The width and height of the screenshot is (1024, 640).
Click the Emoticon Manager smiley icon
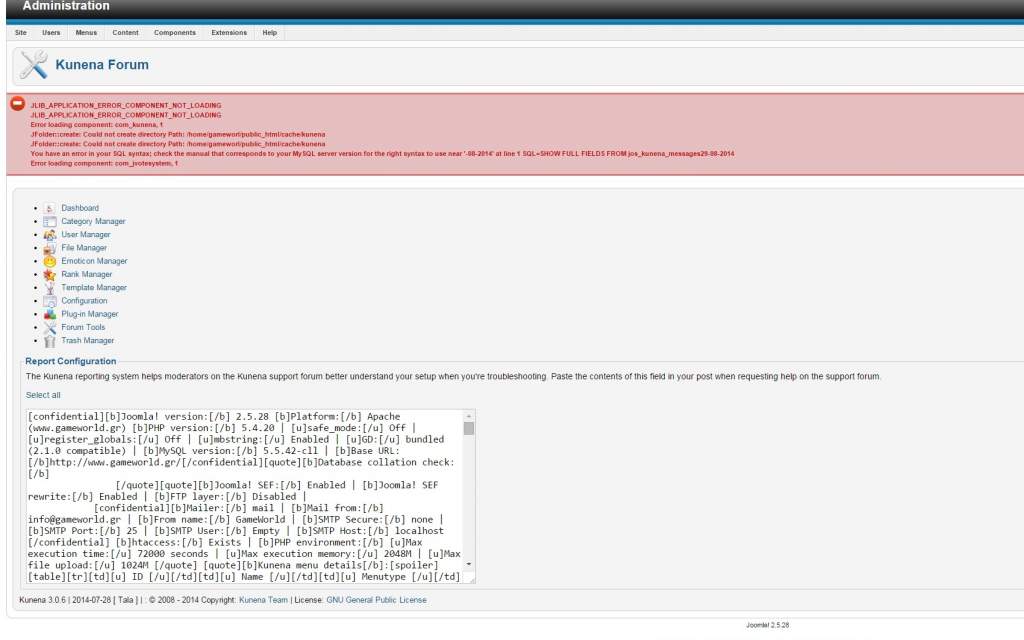tap(50, 261)
